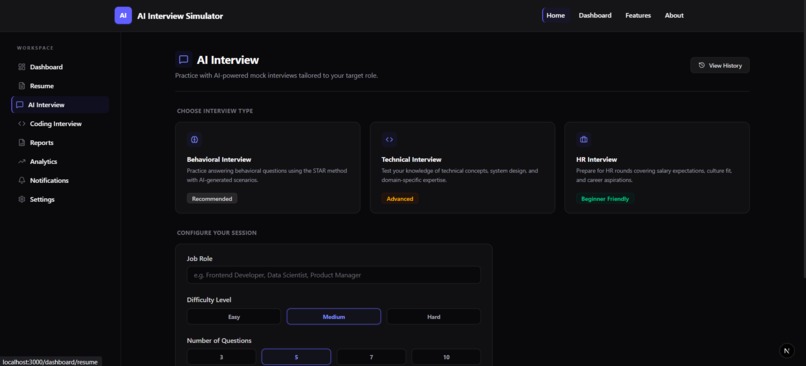
Task: Choose 10 questions option
Action: (446, 357)
